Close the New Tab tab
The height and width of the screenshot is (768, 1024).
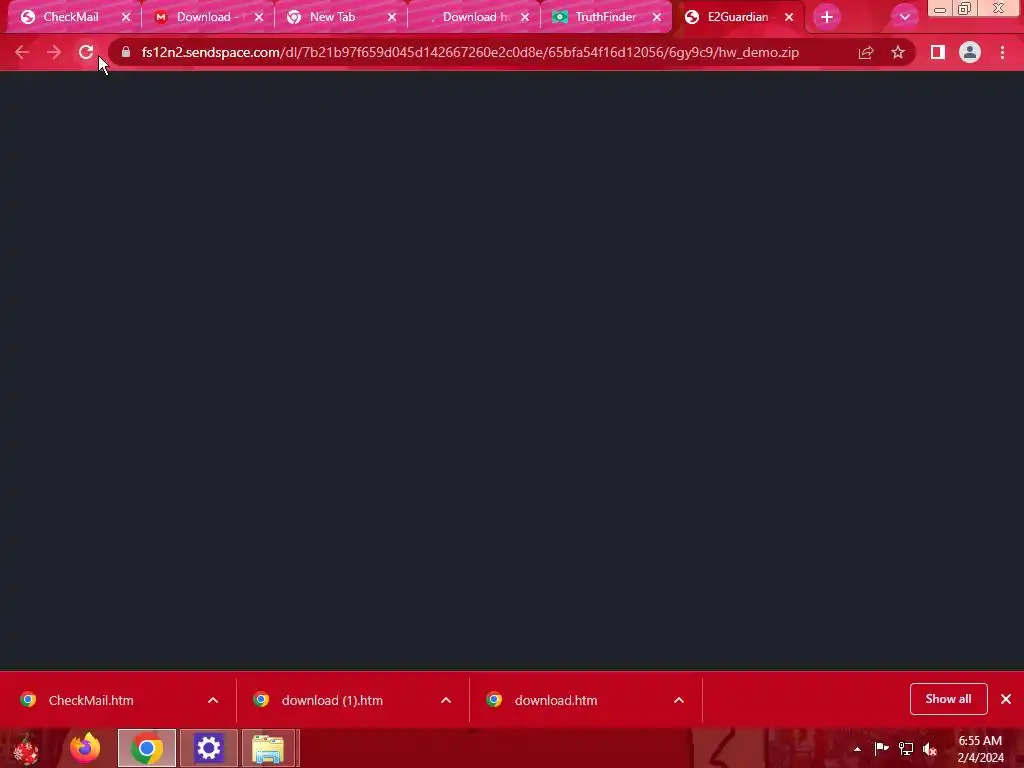click(392, 17)
